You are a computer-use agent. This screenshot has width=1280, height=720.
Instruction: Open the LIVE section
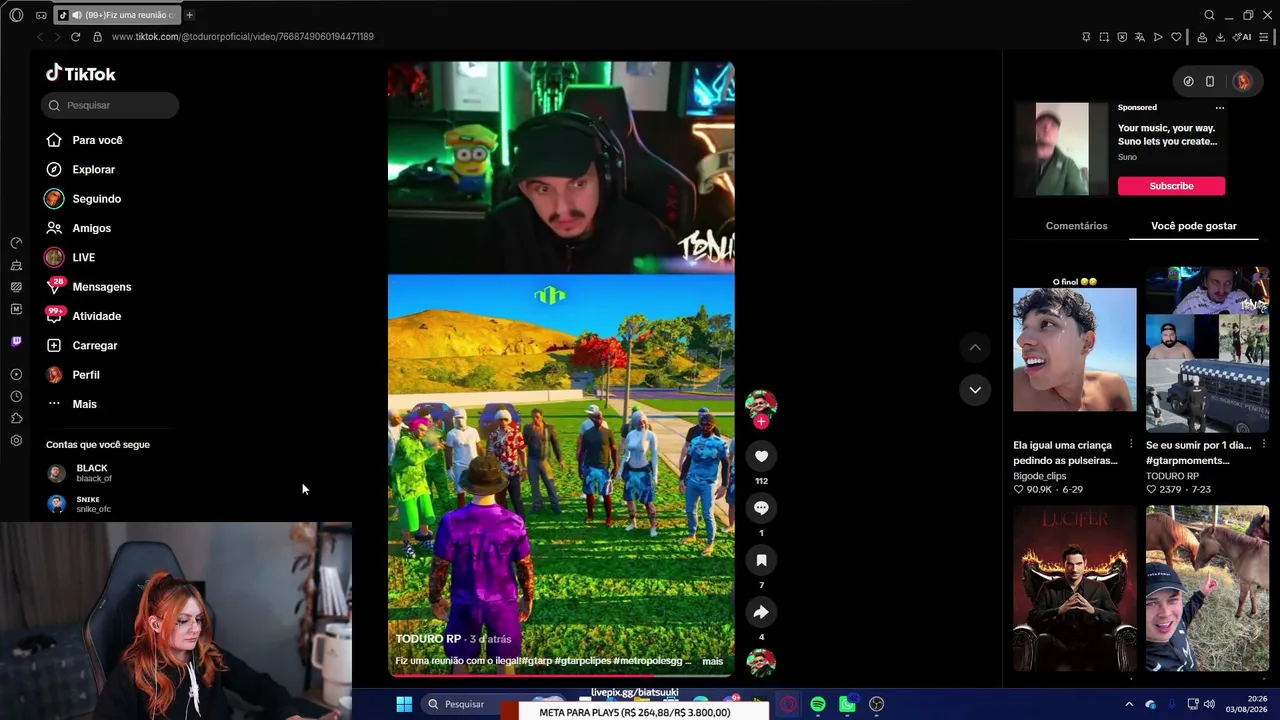coord(70,257)
